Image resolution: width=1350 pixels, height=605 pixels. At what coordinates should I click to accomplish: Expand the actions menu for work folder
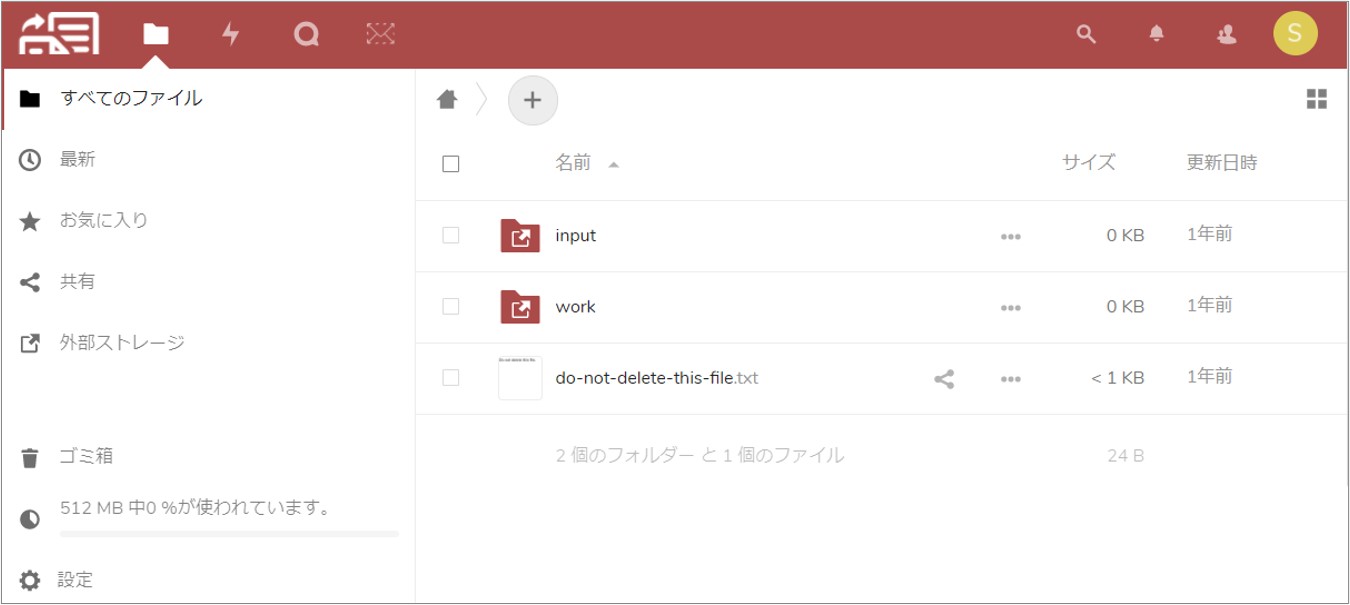click(x=1010, y=308)
